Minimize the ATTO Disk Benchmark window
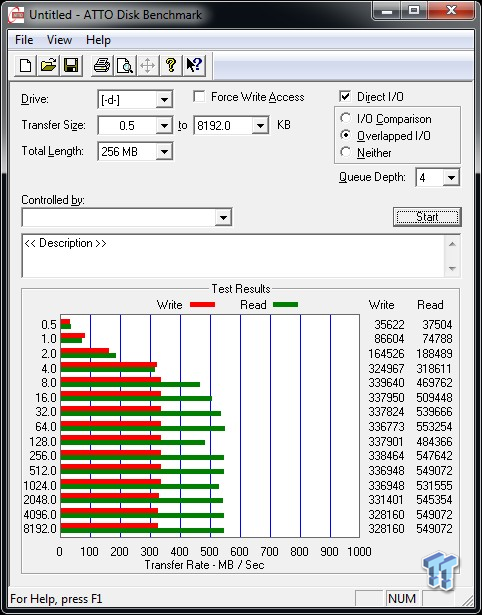The height and width of the screenshot is (615, 482). point(387,11)
